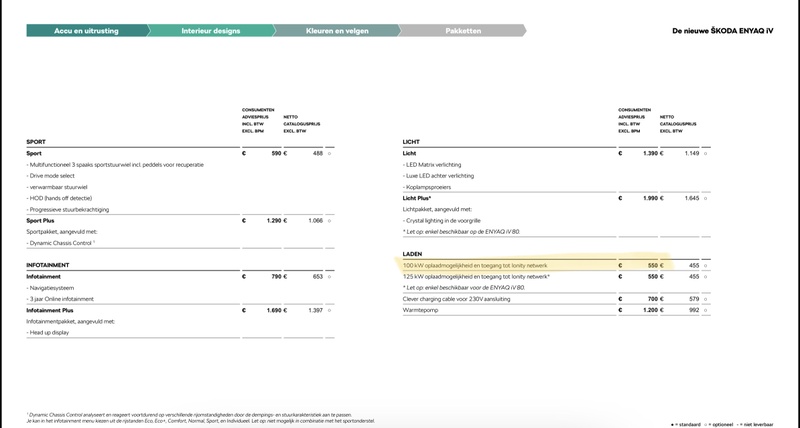800x428 pixels.
Task: Click 'Progressieve stuurbekrachtiging' item
Action: [x=68, y=209]
